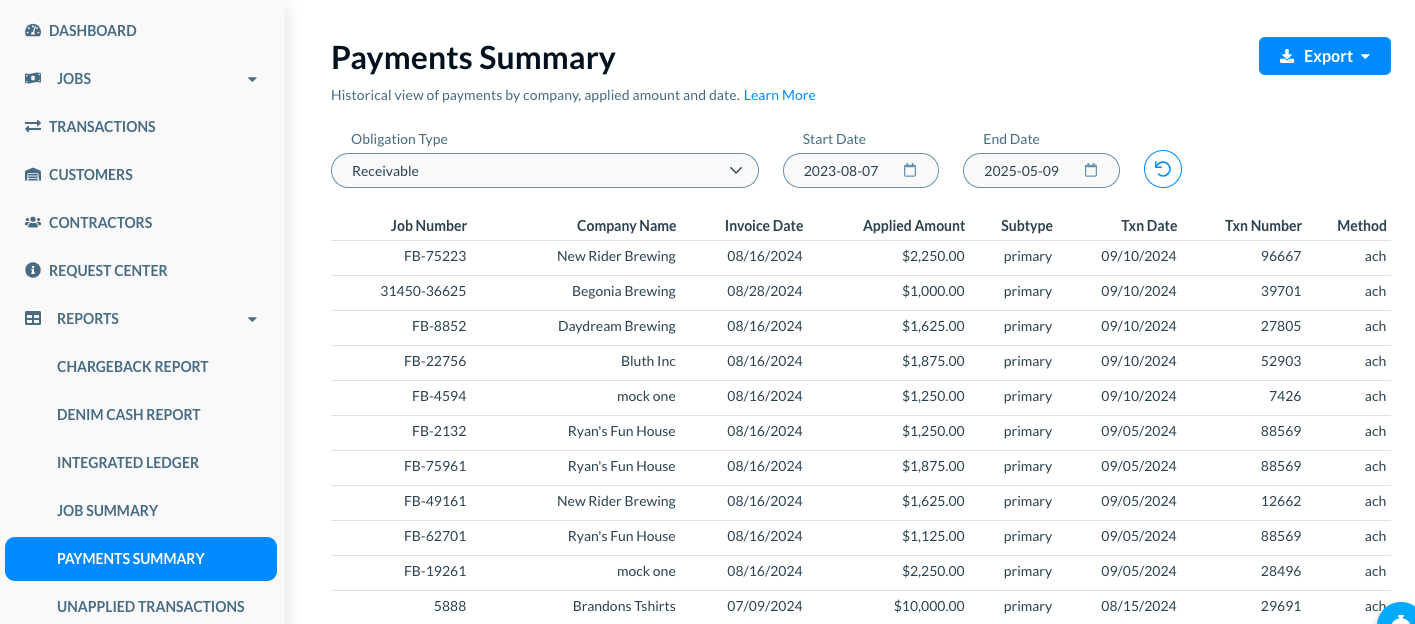
Task: Click the Dashboard gauge icon
Action: (33, 31)
